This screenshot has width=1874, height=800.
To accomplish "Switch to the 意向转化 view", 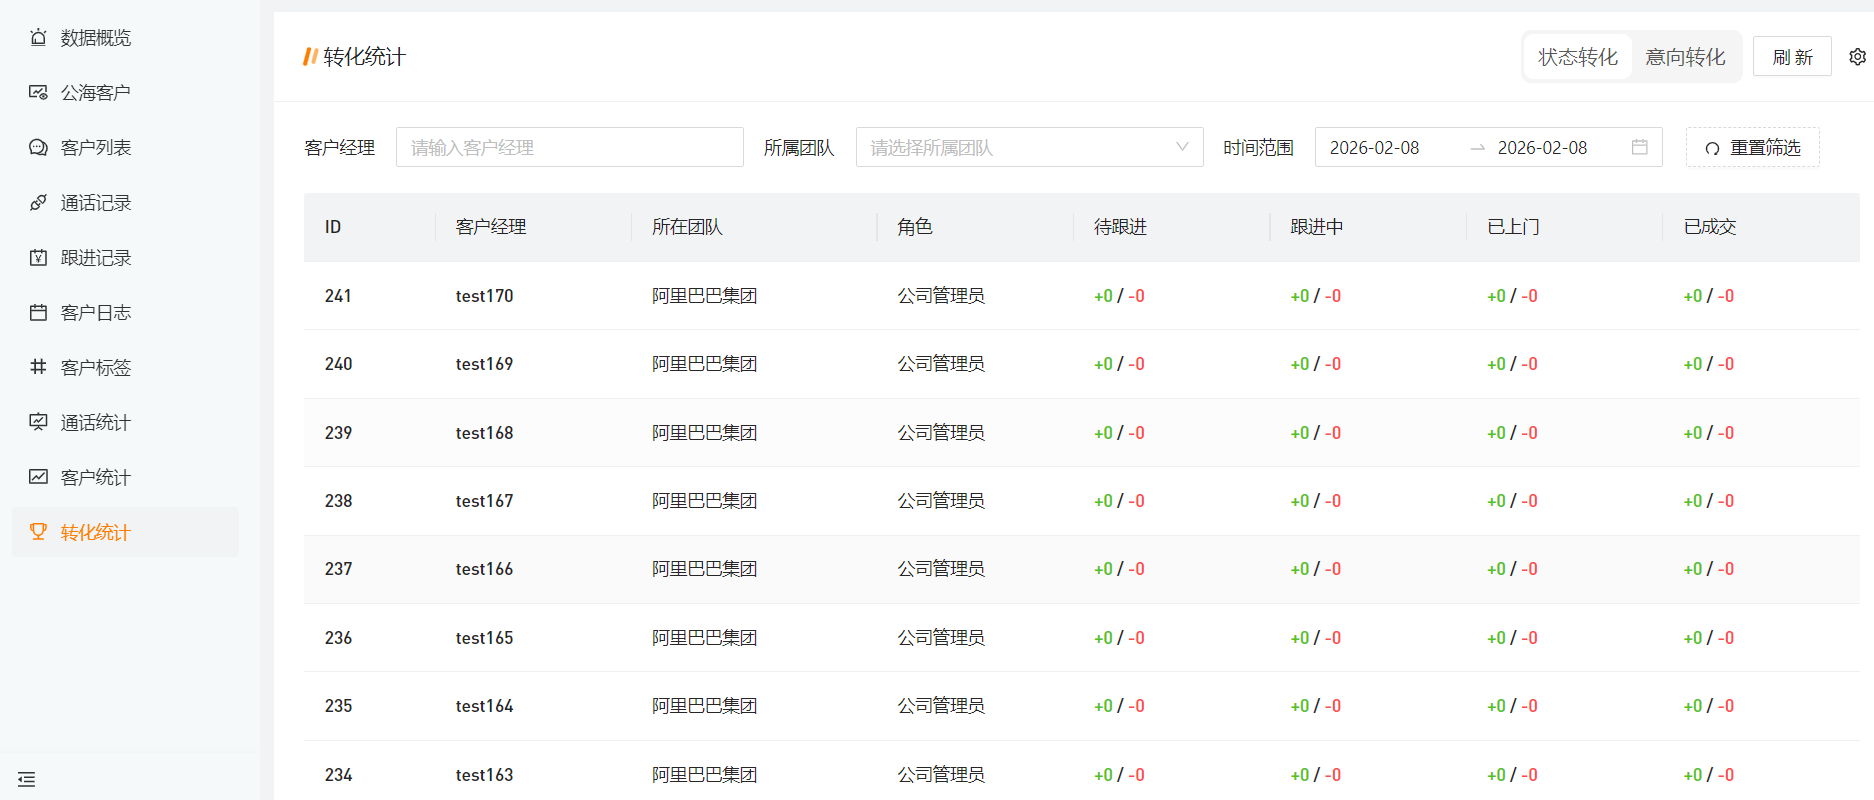I will [1685, 57].
